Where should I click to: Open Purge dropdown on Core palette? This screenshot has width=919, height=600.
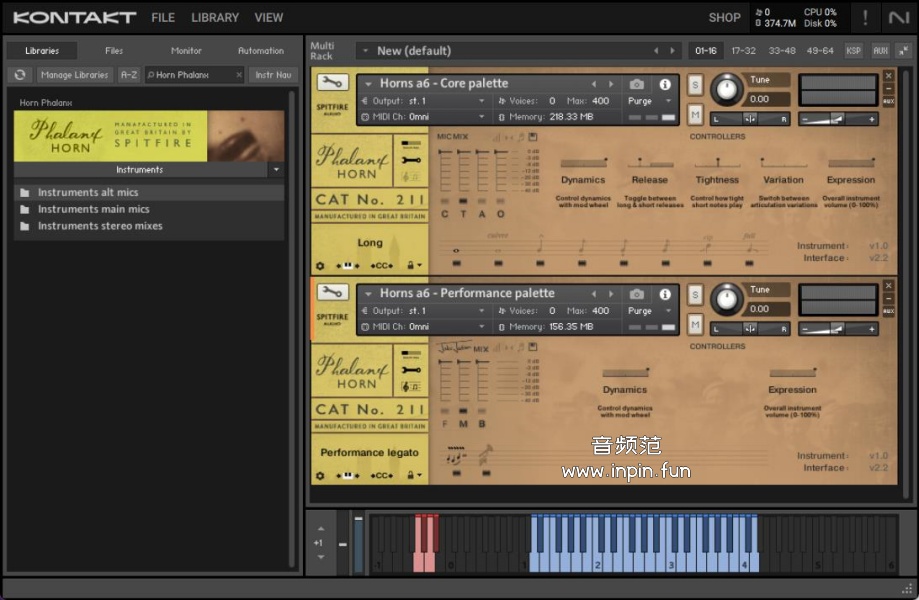(647, 101)
